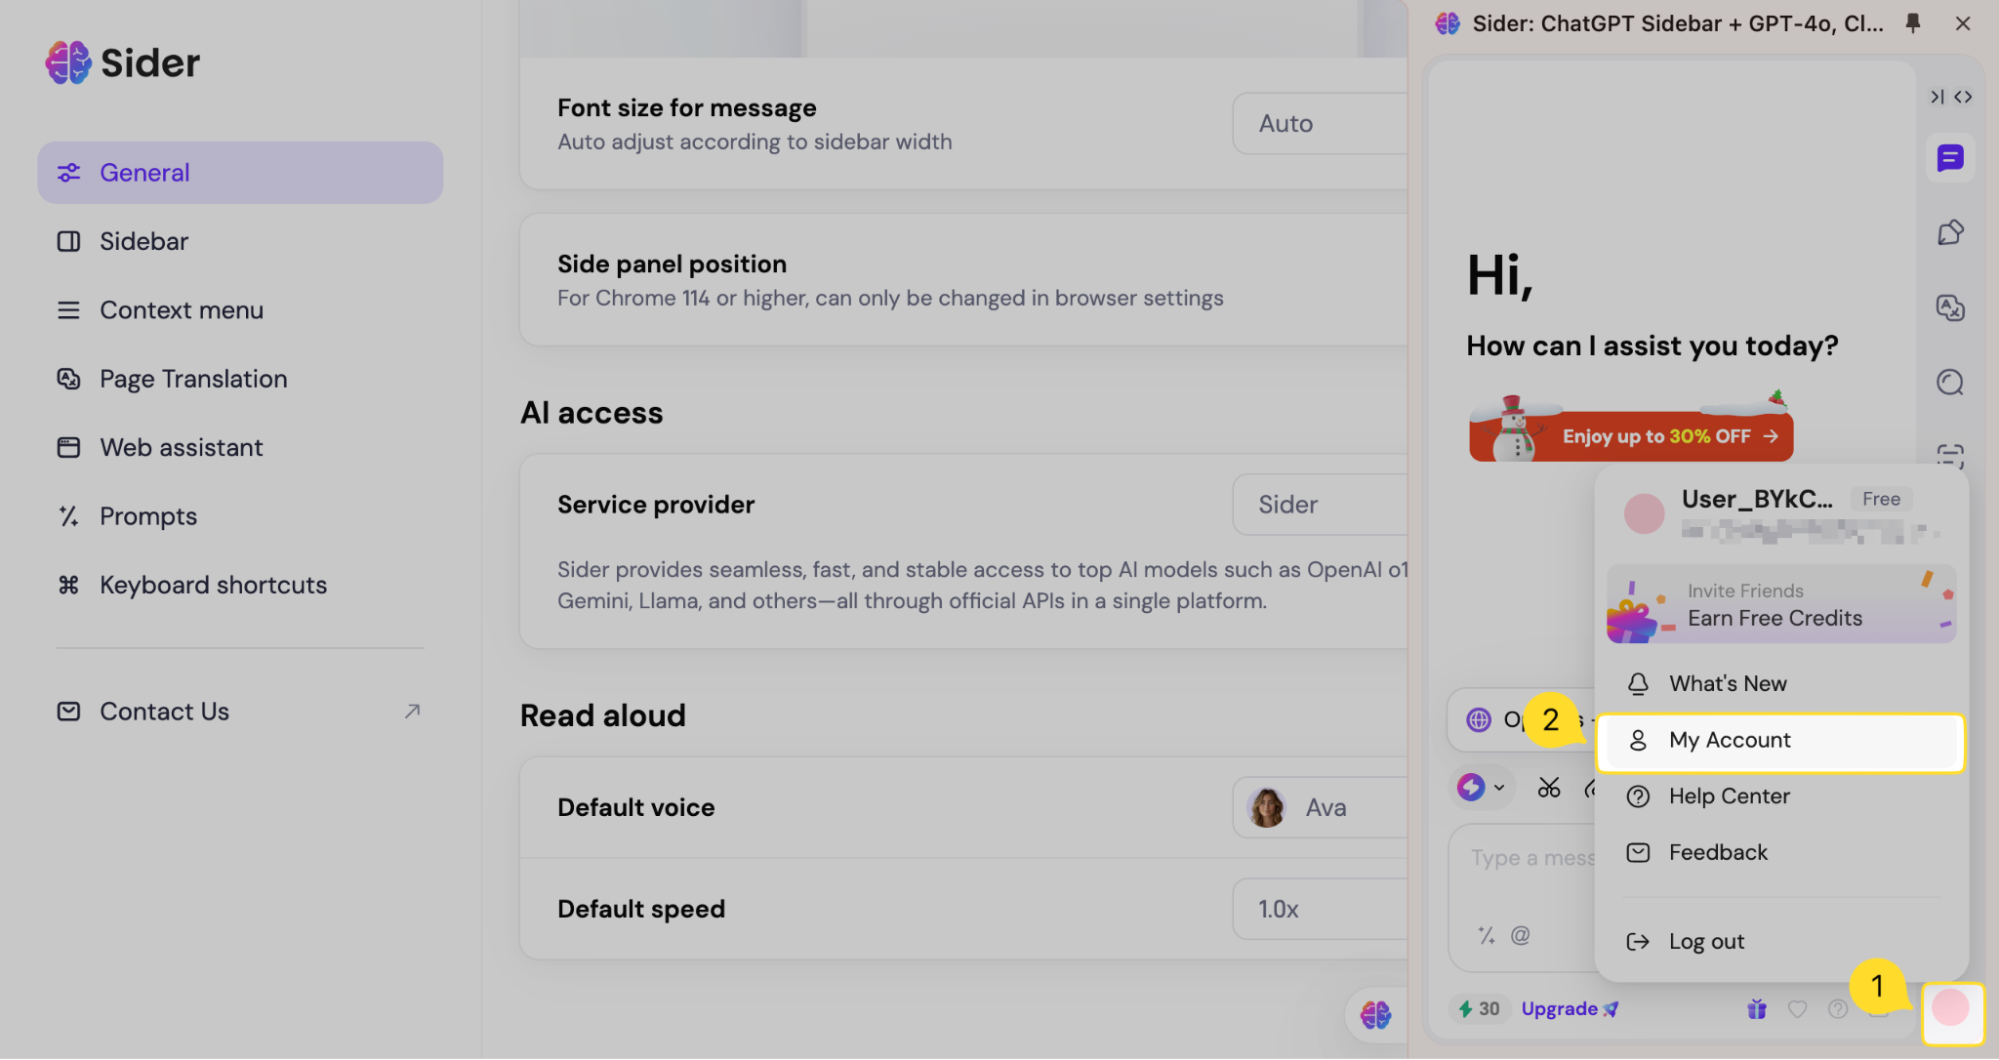
Task: Click the Log out arrow icon
Action: [x=1638, y=942]
